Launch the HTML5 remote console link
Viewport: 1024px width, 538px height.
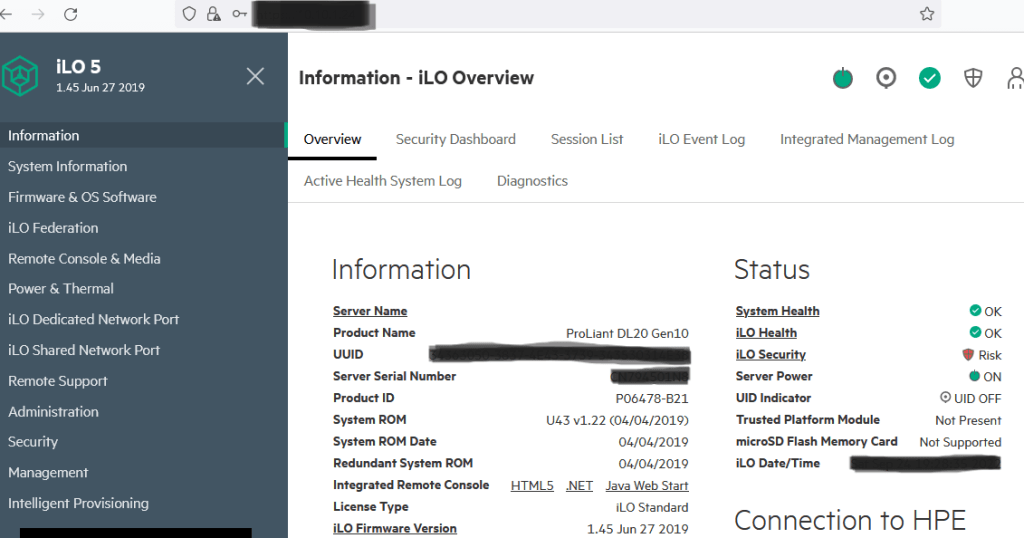tap(532, 485)
